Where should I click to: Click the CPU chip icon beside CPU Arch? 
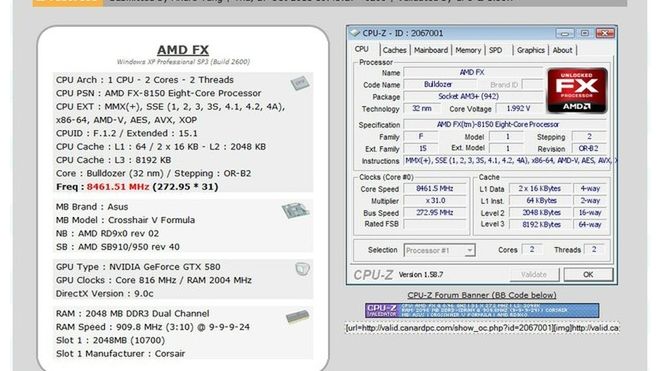point(300,83)
